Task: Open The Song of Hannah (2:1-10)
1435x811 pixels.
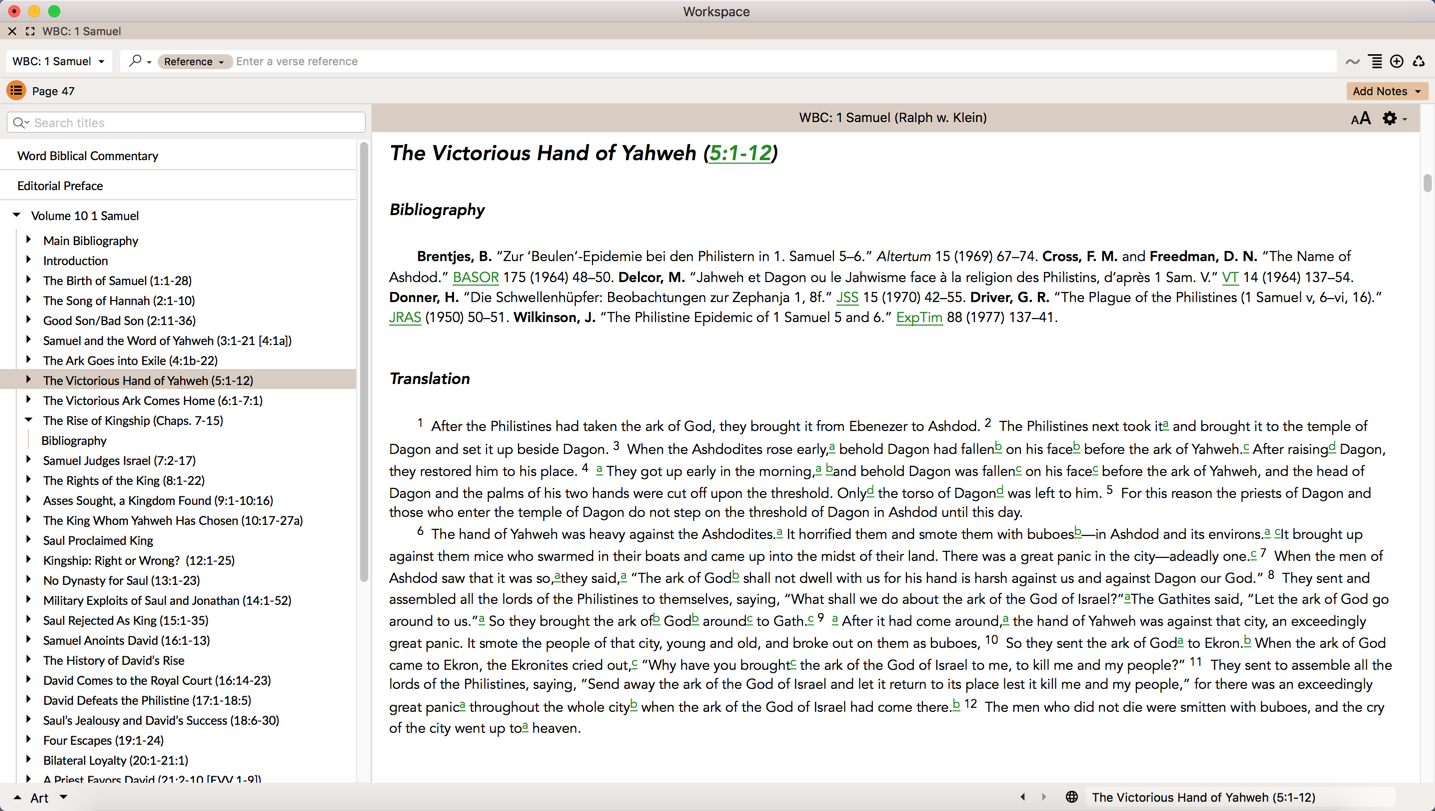Action: (119, 301)
